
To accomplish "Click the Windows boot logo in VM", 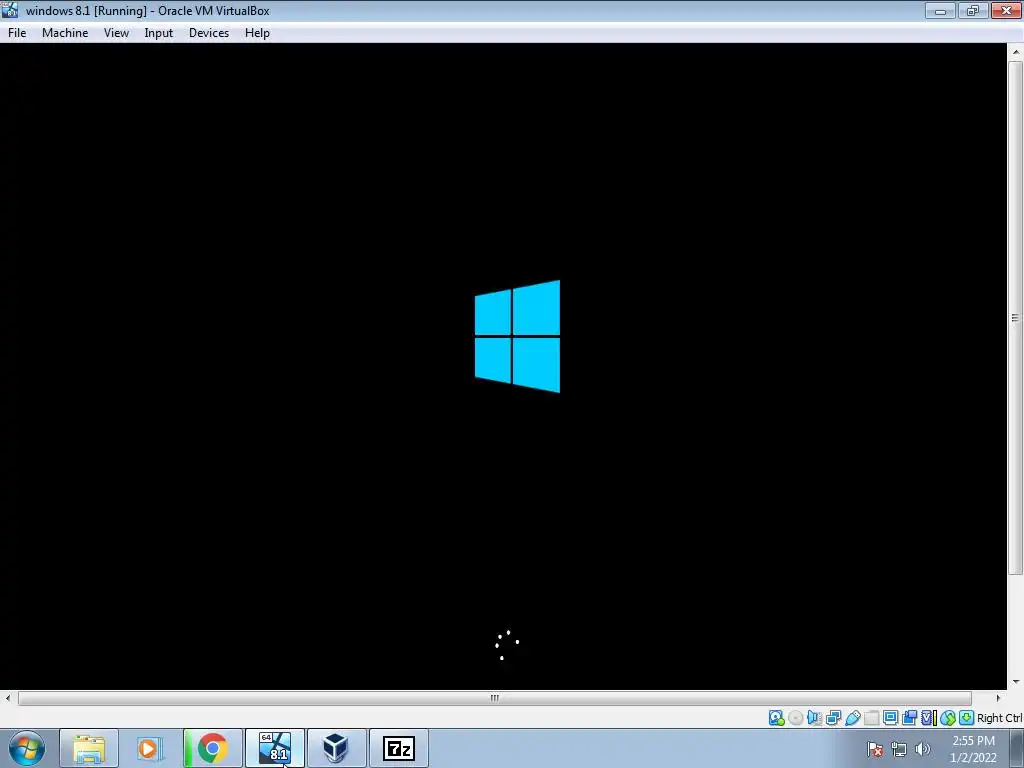I will click(x=517, y=336).
